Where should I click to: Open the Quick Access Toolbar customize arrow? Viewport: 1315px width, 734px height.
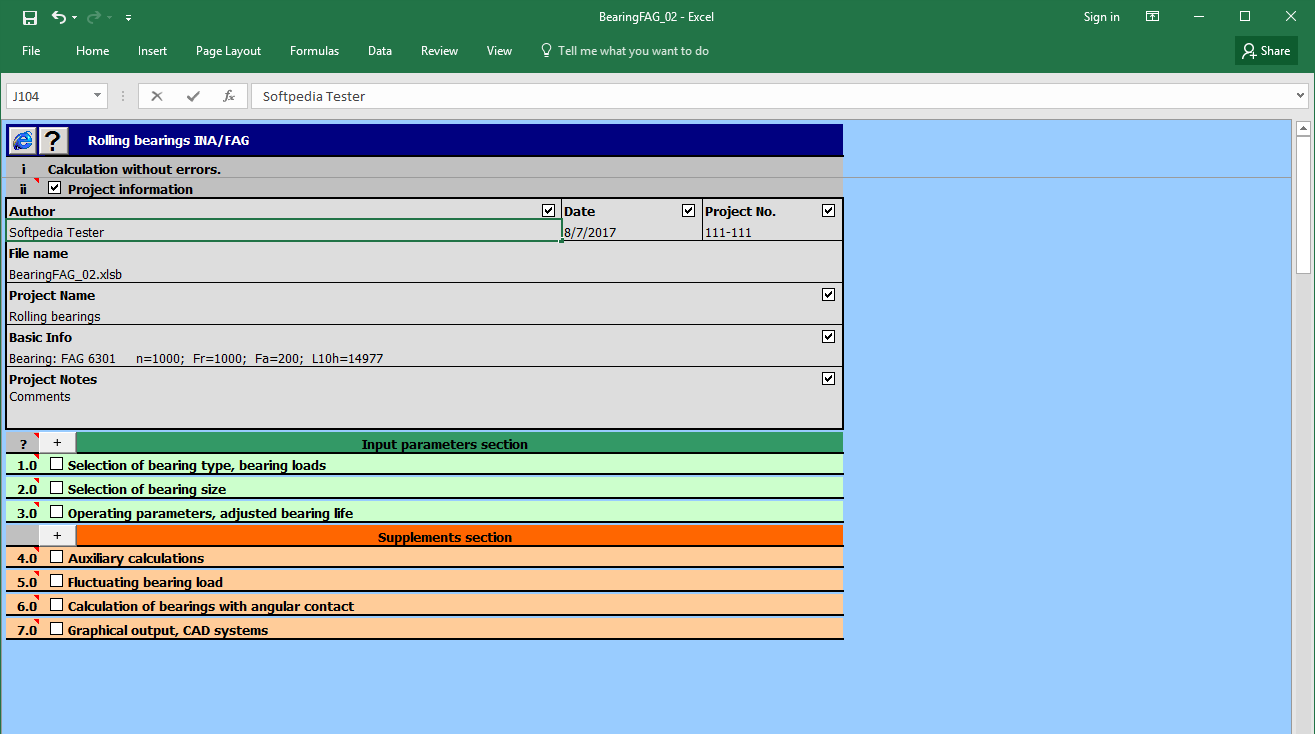pyautogui.click(x=129, y=18)
